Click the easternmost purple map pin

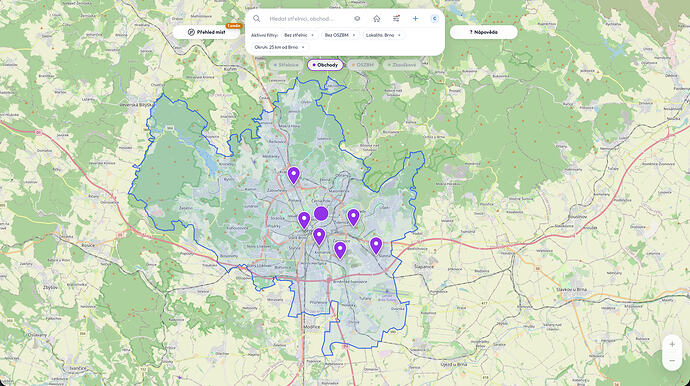[376, 246]
